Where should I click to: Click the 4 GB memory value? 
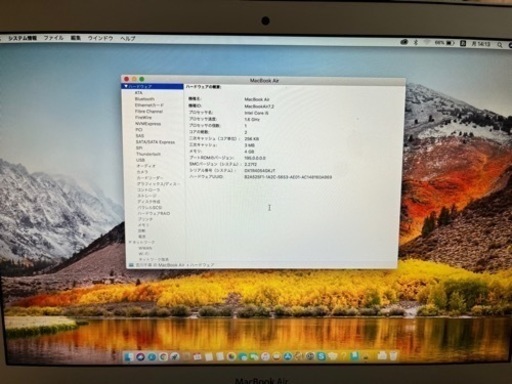pyautogui.click(x=249, y=151)
